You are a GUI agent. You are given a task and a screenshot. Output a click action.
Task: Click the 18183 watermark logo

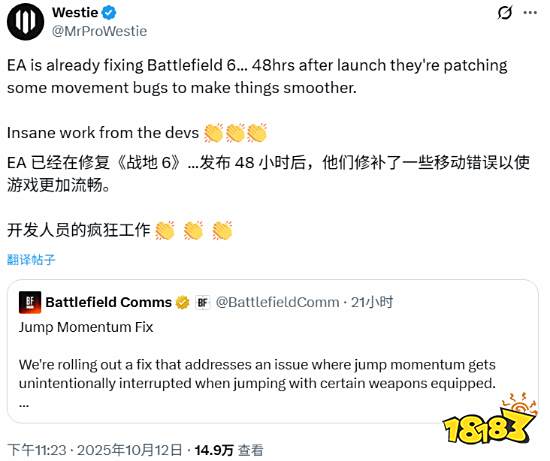490,419
